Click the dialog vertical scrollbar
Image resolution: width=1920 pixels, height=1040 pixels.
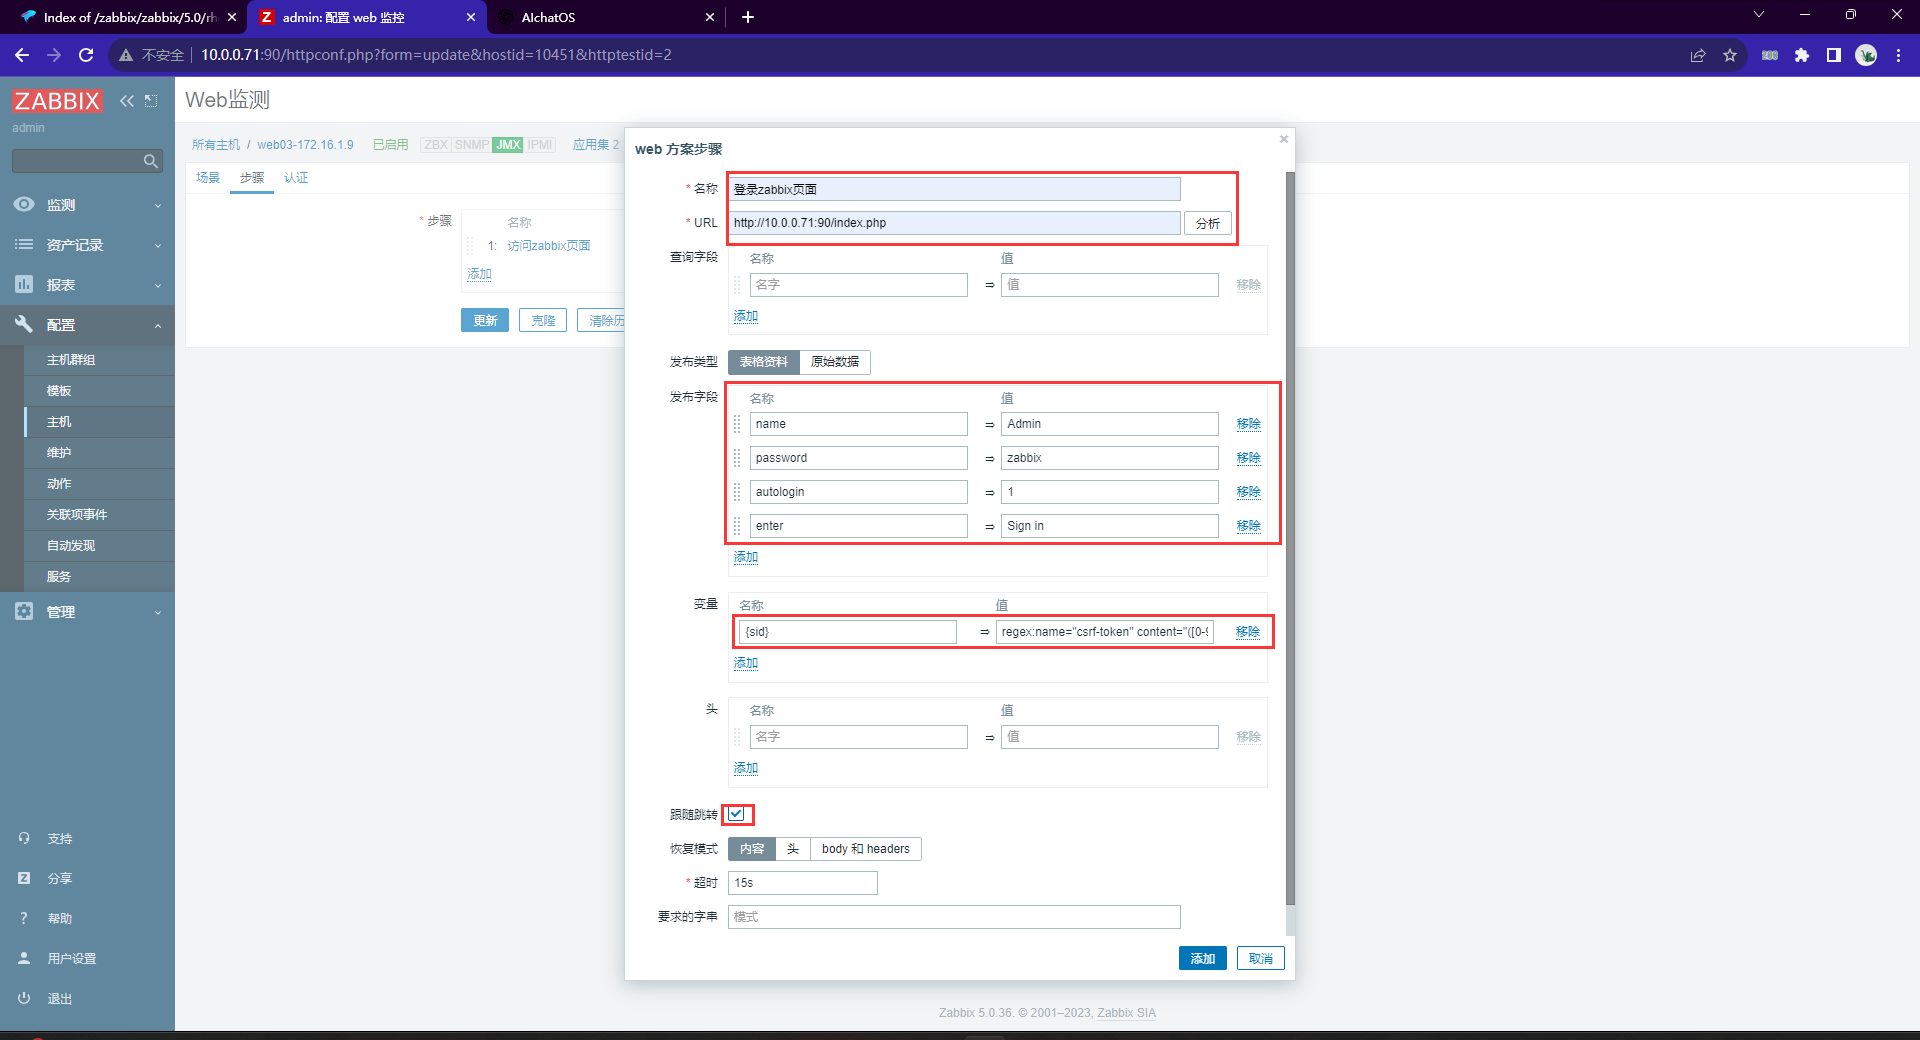click(1290, 540)
